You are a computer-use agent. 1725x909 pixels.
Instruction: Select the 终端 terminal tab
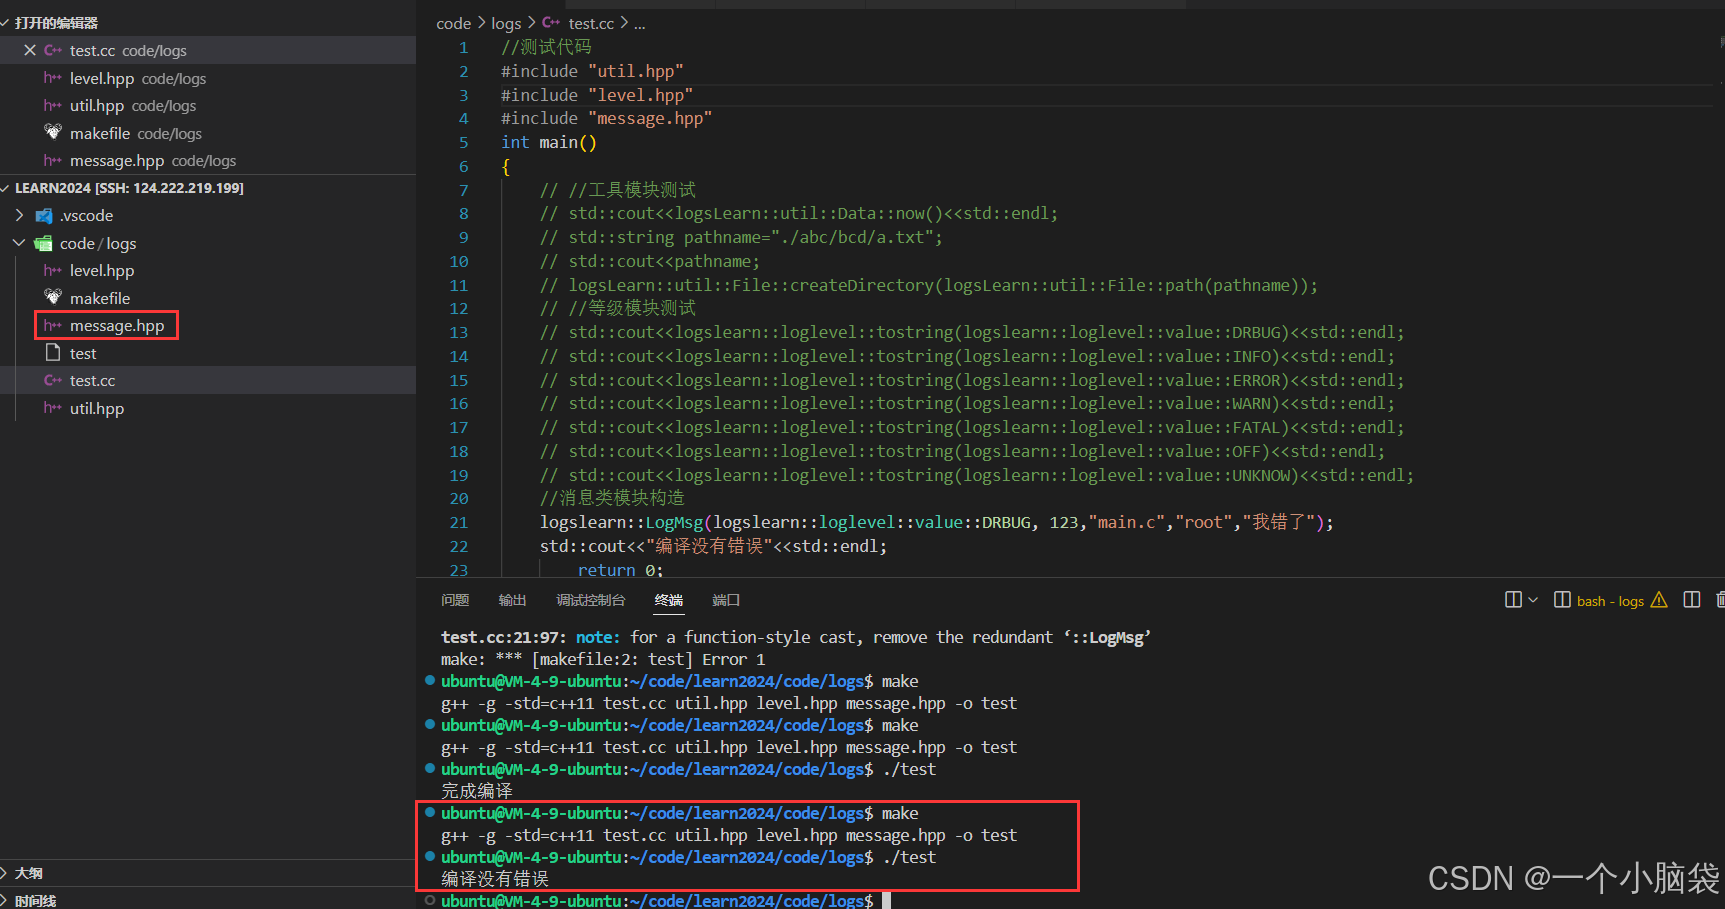point(669,600)
